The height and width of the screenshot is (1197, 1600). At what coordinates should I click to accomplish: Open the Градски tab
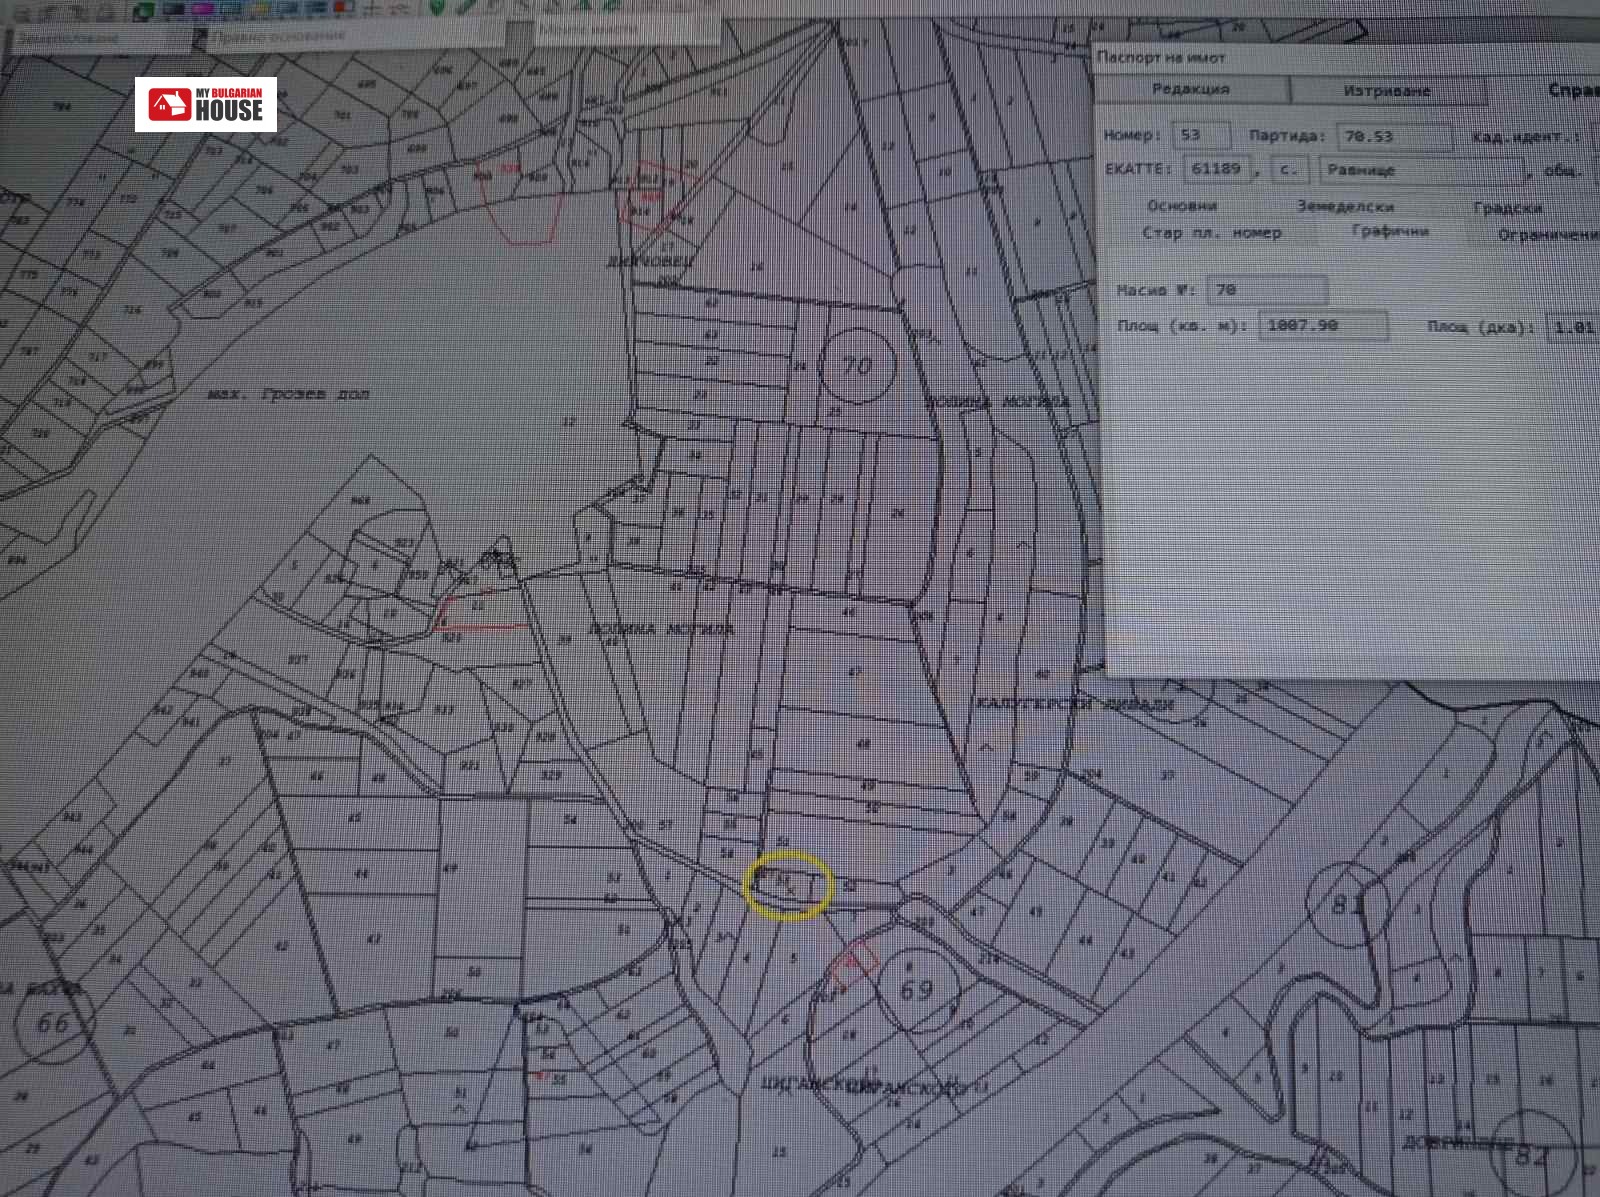1507,208
